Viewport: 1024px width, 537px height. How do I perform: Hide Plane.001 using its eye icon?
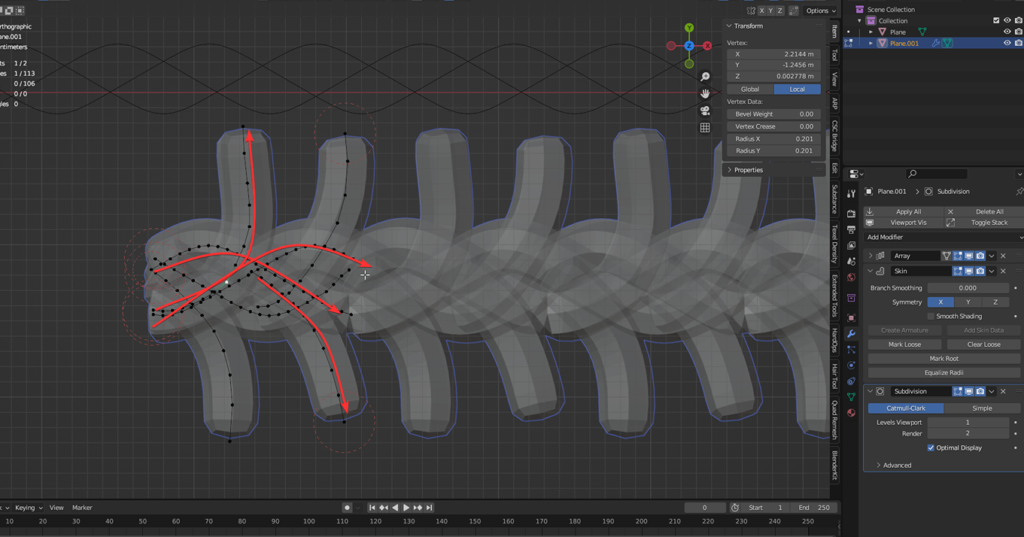tap(1007, 44)
